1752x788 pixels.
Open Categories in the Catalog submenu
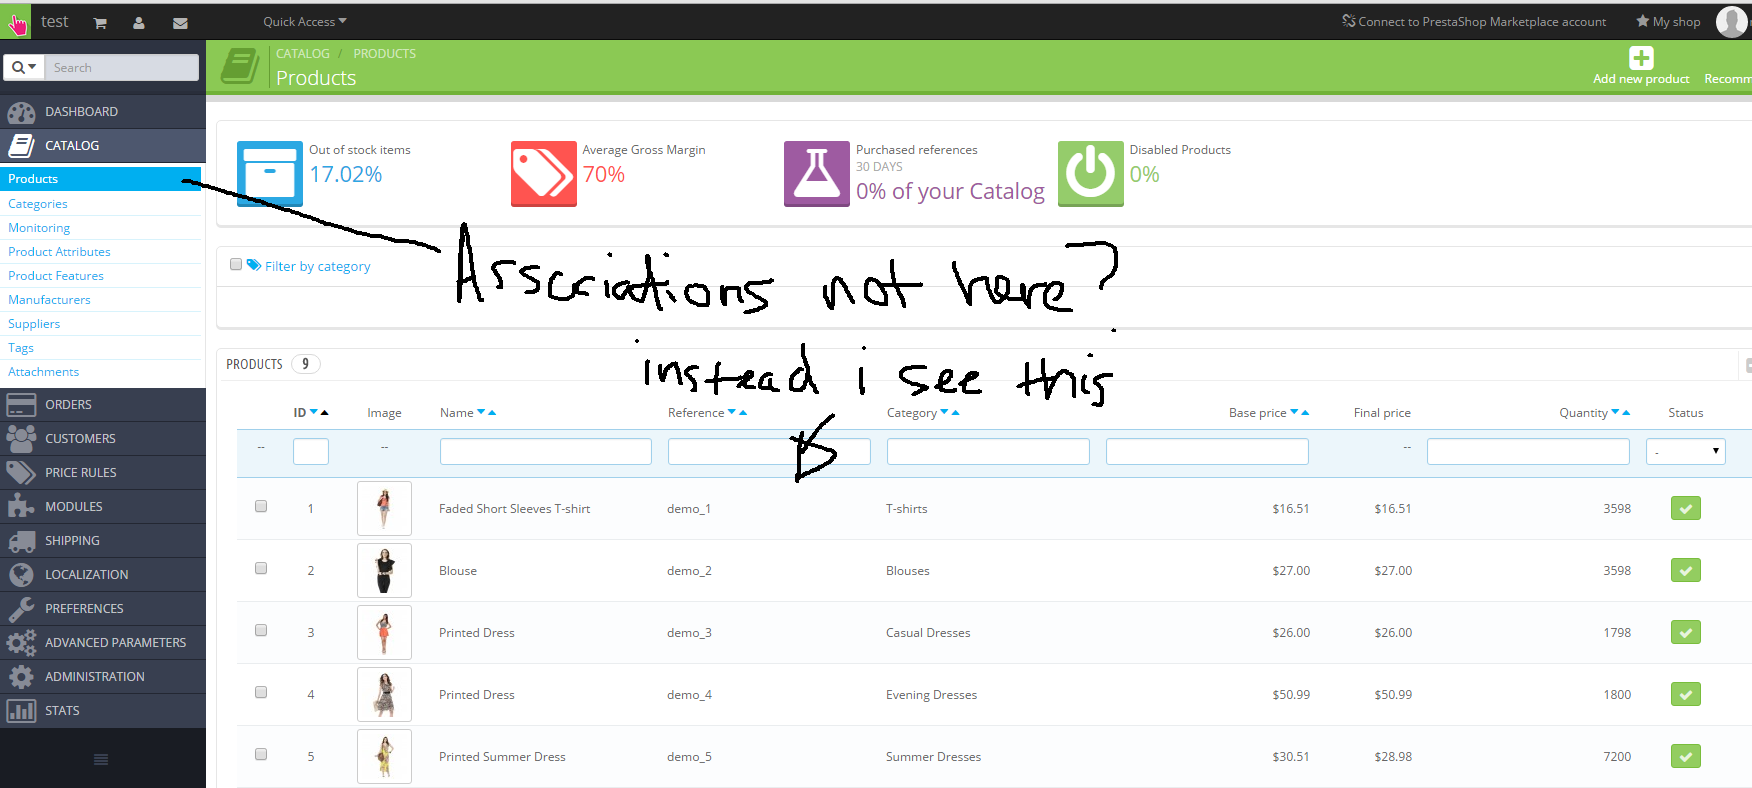click(38, 204)
